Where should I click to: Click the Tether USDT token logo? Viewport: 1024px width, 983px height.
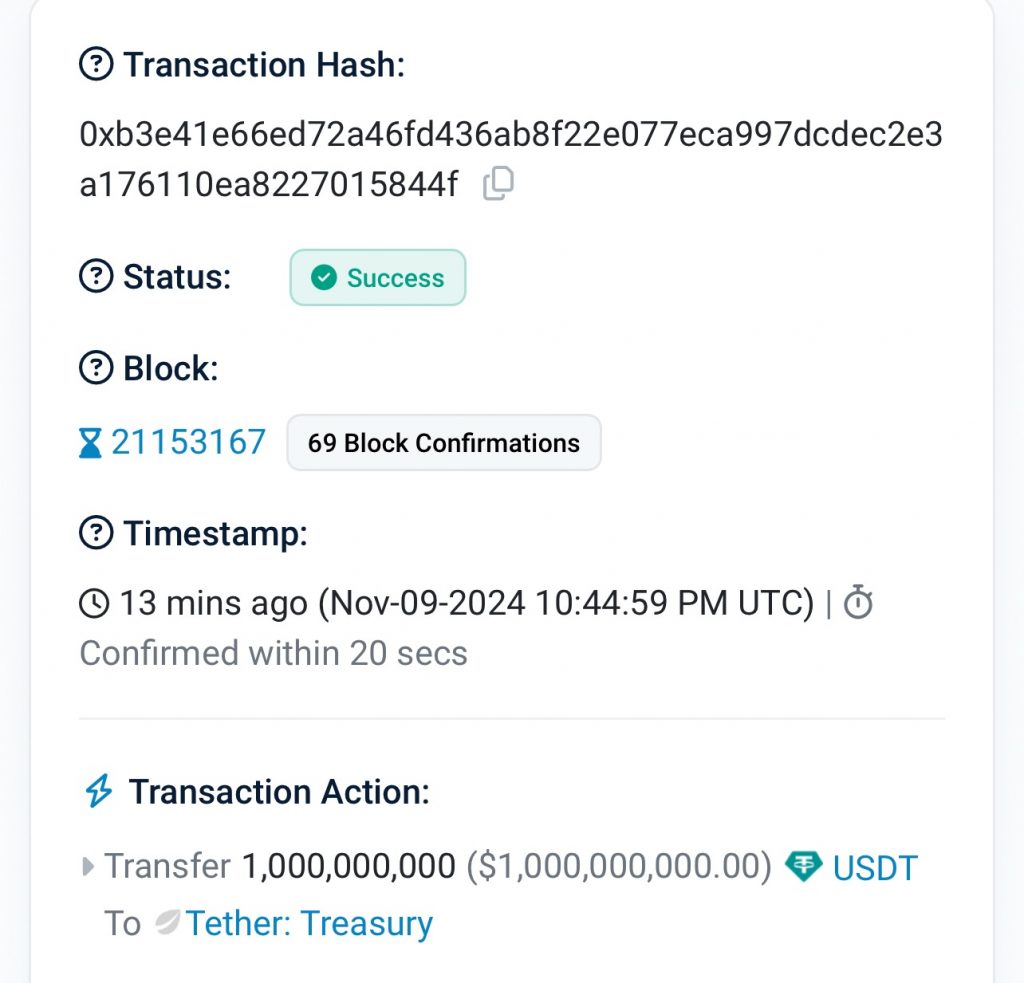(x=803, y=867)
